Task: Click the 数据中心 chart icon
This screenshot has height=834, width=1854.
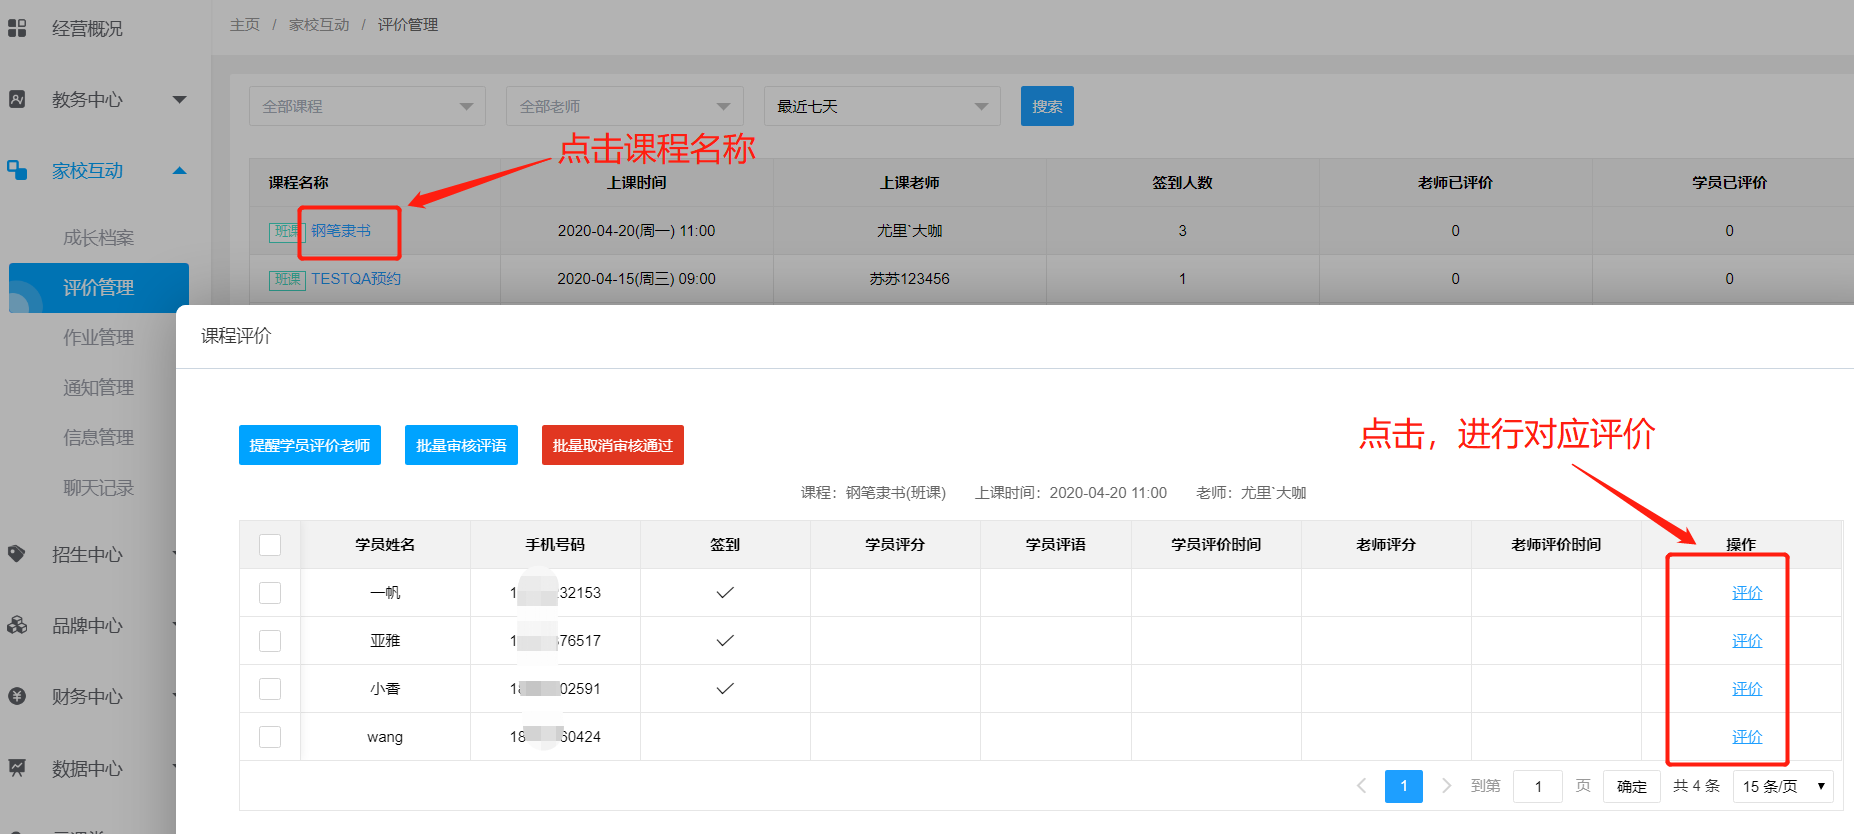Action: (17, 768)
